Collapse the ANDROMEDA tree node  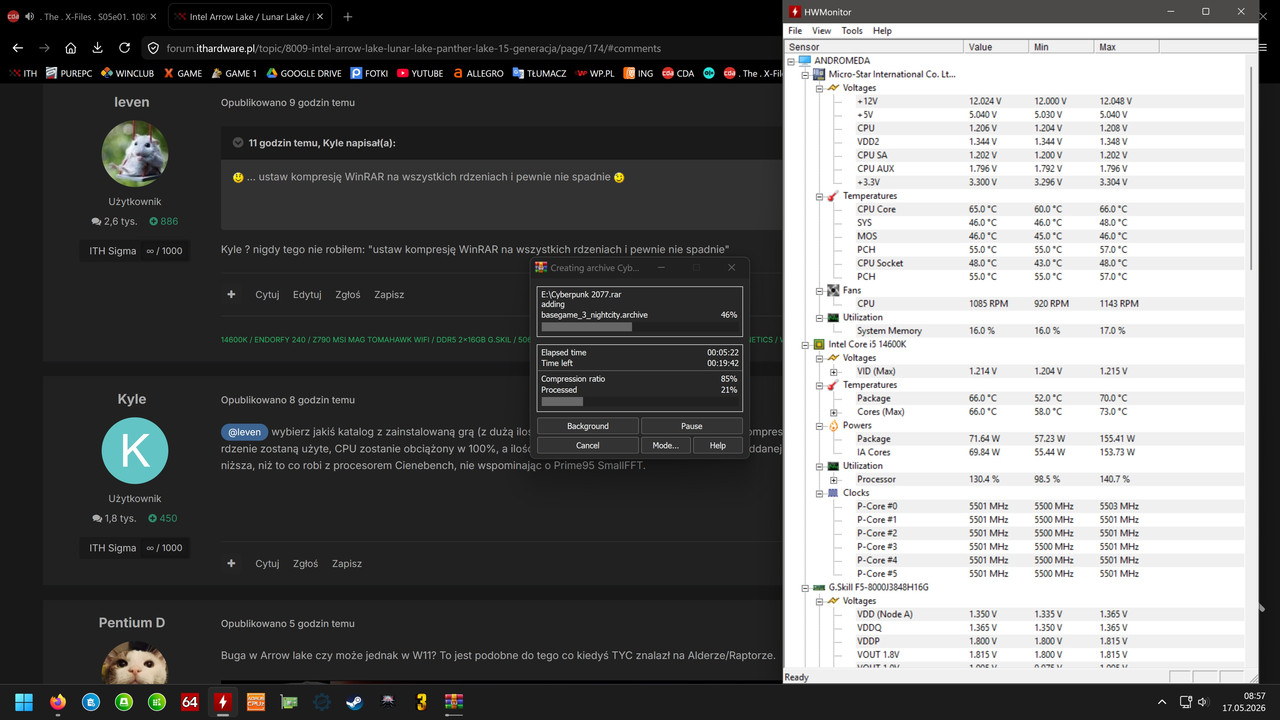[x=792, y=61]
